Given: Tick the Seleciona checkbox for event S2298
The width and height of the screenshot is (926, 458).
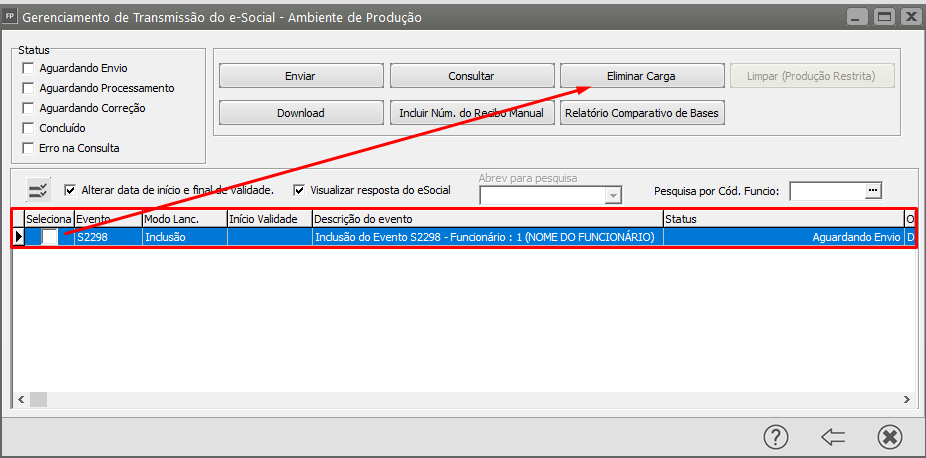Looking at the screenshot, I should click(x=50, y=237).
